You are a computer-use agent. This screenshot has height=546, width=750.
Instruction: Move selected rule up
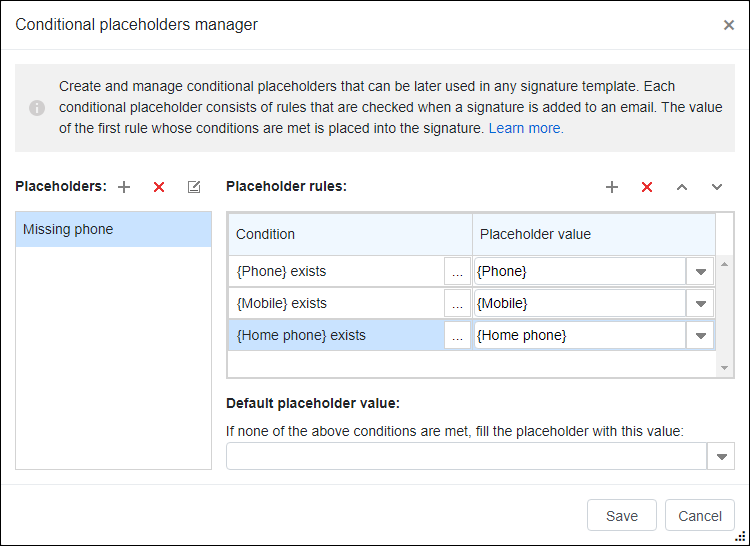[x=682, y=187]
